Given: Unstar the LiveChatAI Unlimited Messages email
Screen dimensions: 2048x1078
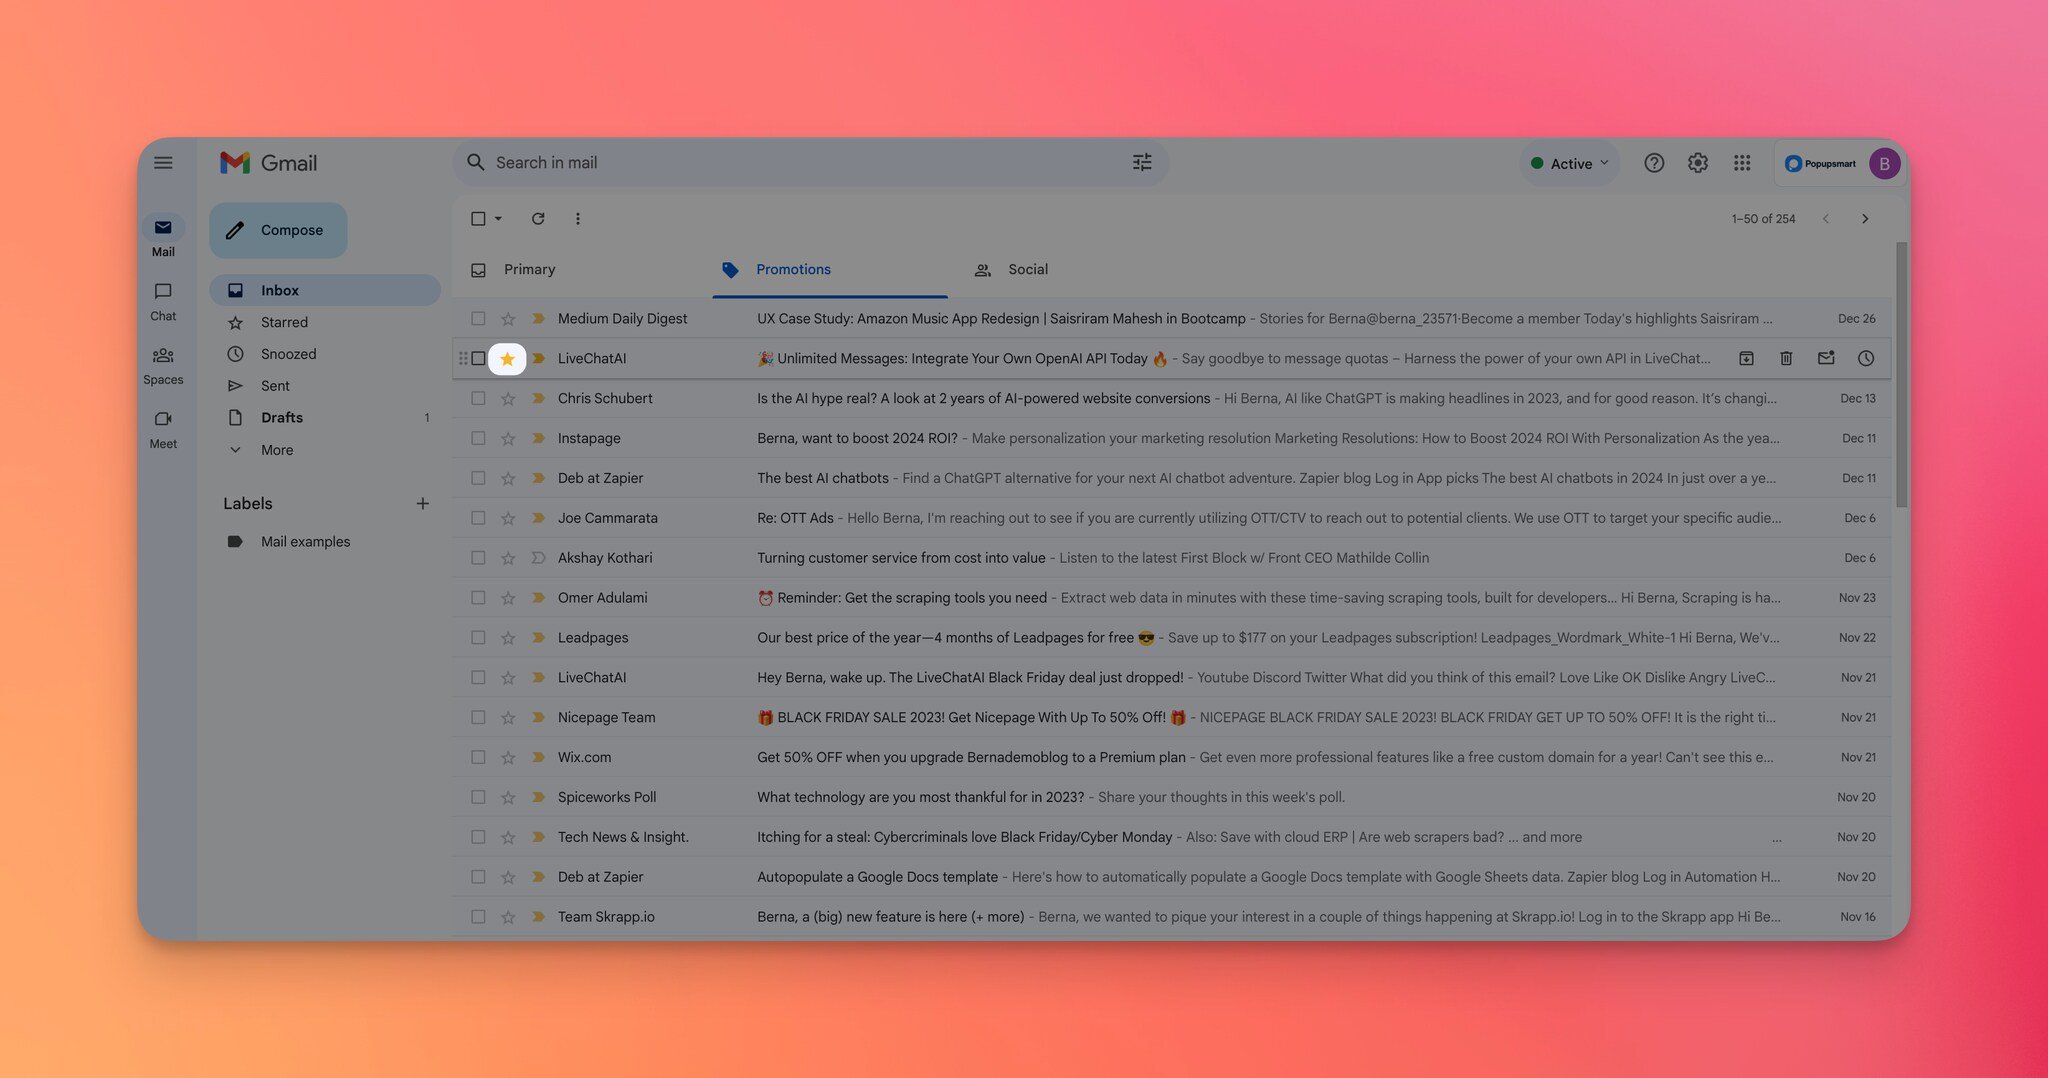Looking at the screenshot, I should click(x=507, y=358).
